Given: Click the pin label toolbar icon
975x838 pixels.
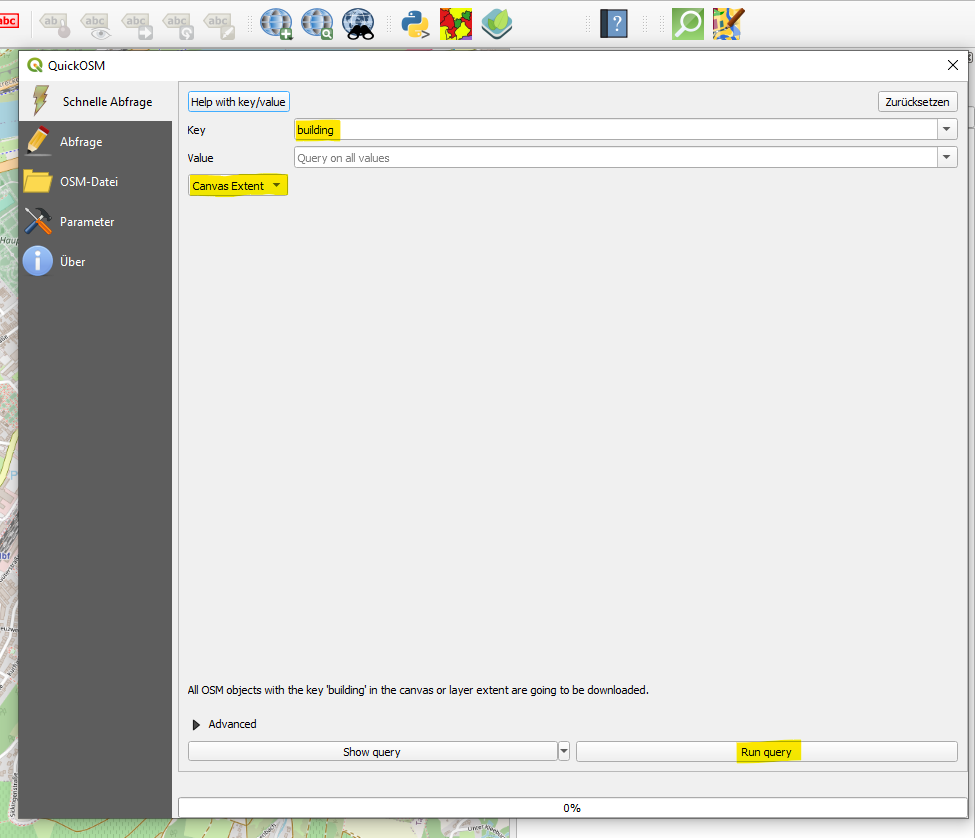Looking at the screenshot, I should coord(55,25).
